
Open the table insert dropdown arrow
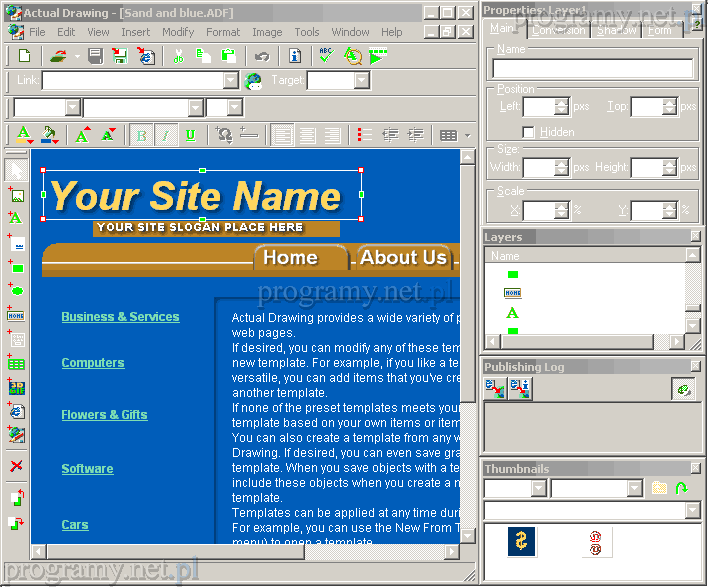pyautogui.click(x=467, y=135)
